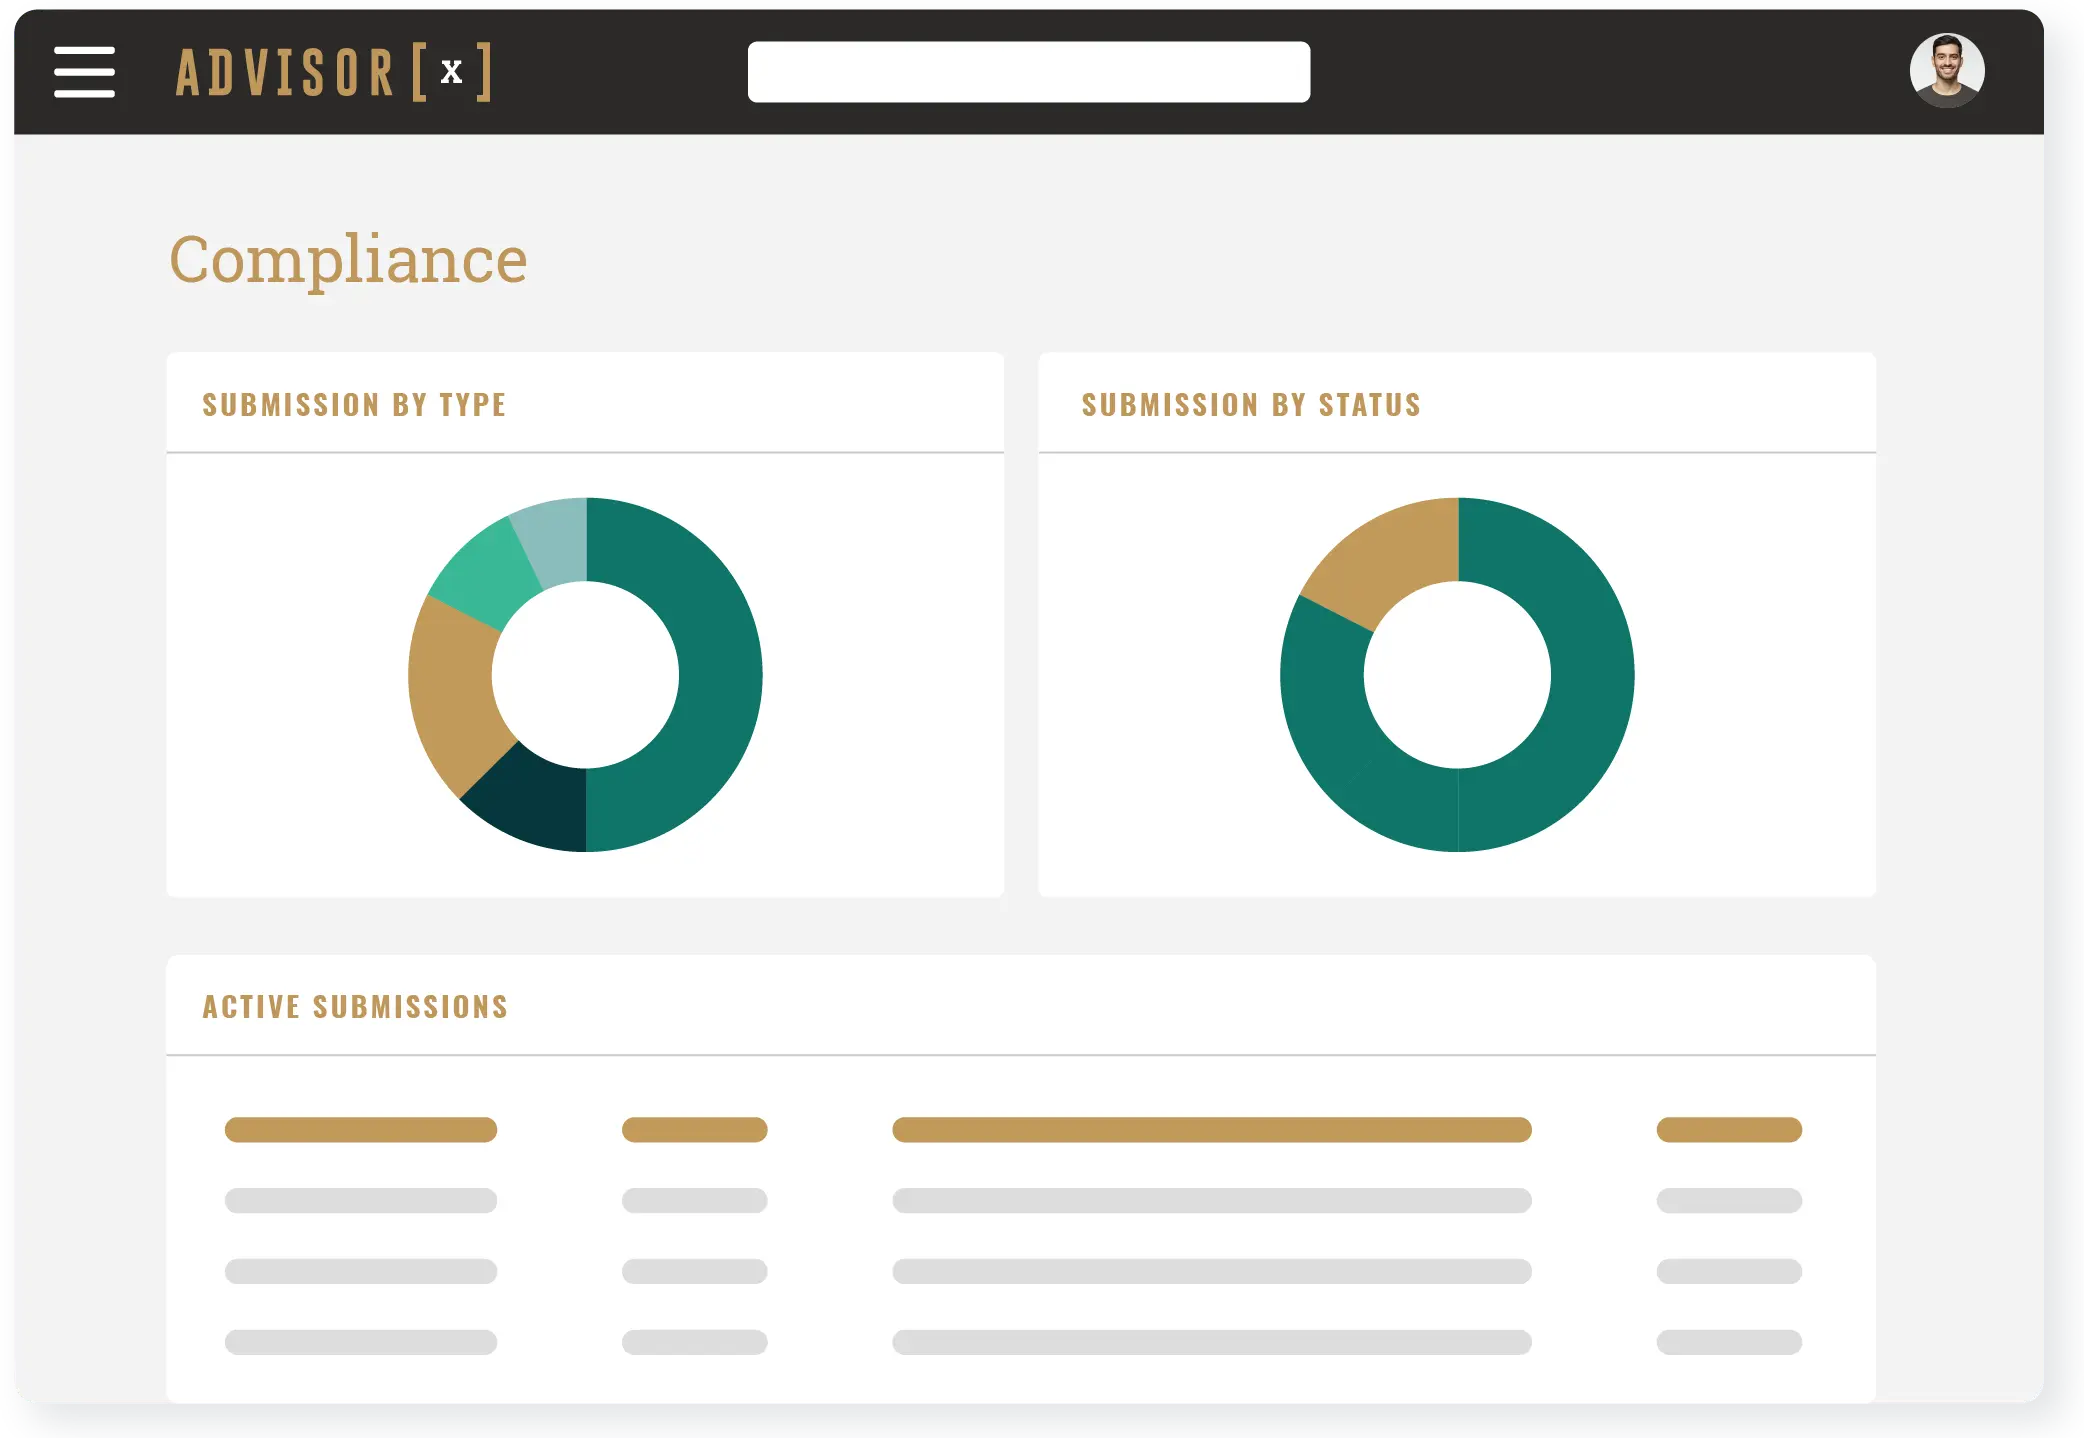Image resolution: width=2084 pixels, height=1438 pixels.
Task: Click gold segment in Type donut
Action: tap(453, 690)
